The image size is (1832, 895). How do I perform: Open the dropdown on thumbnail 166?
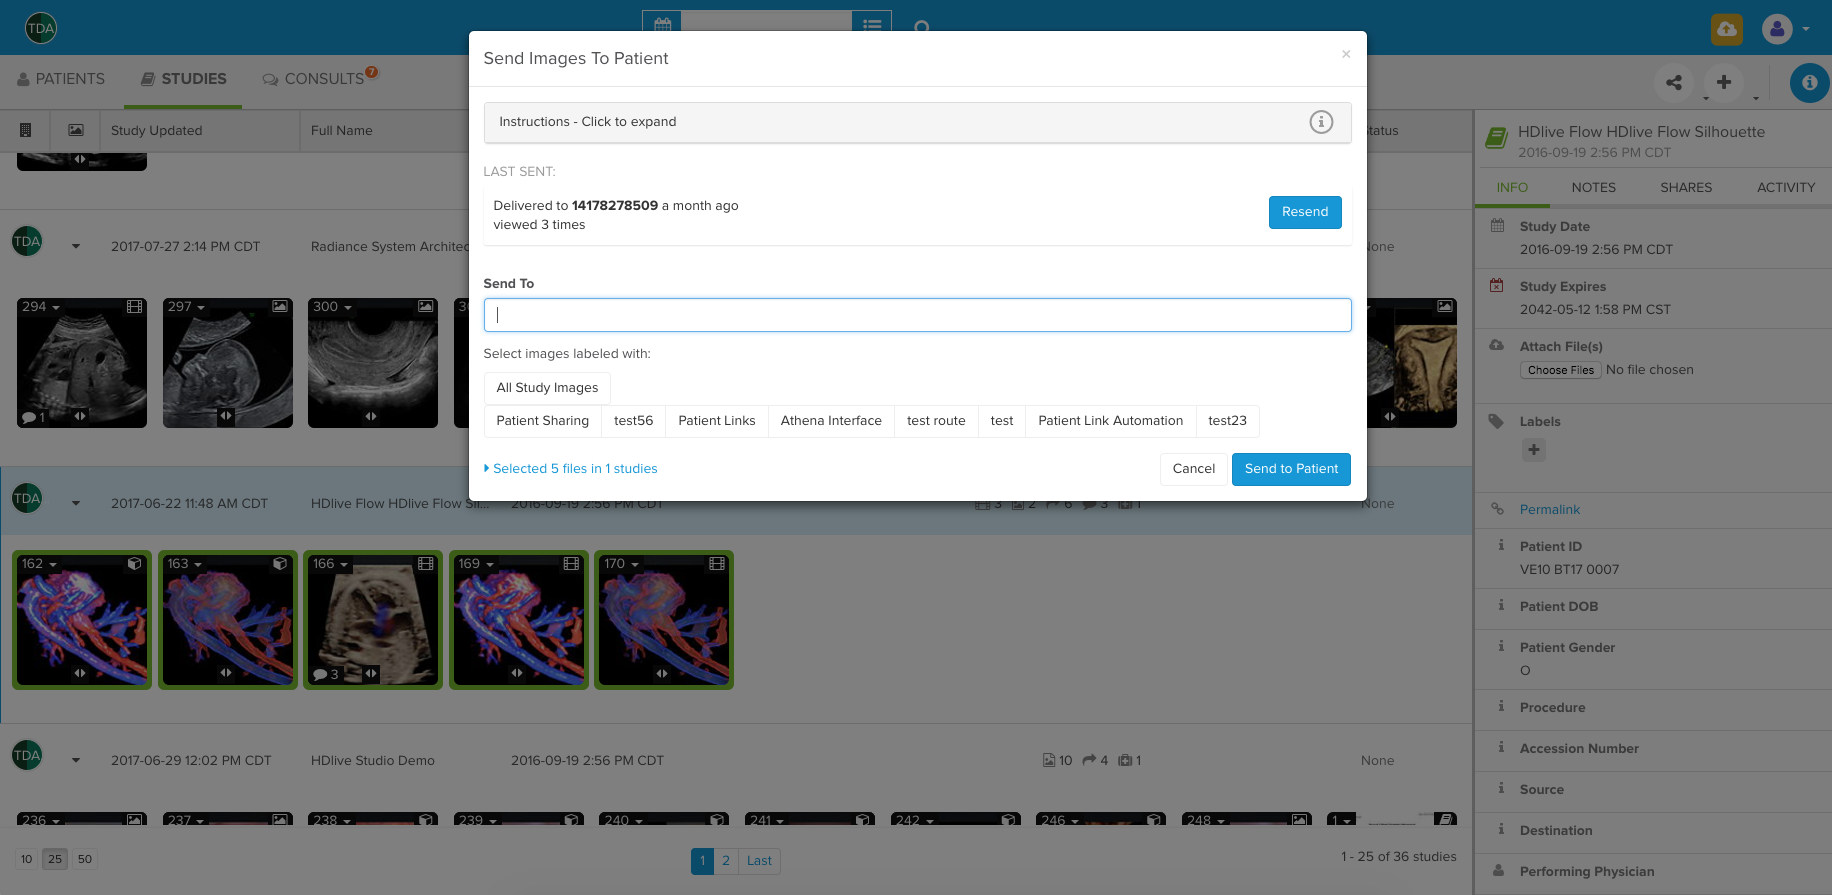344,565
